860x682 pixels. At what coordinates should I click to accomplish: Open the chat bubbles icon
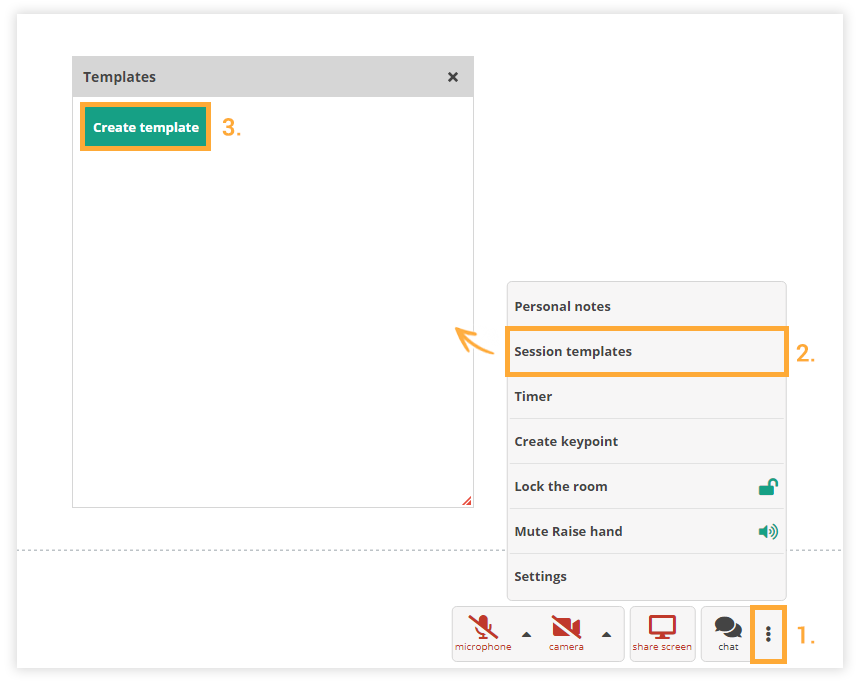tap(728, 627)
